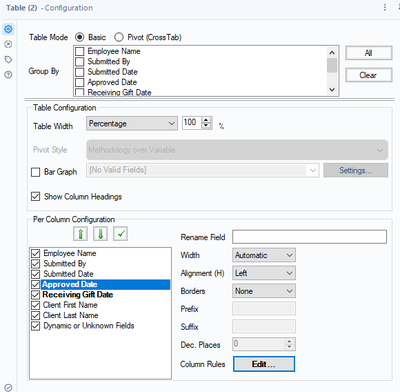Viewport: 400px width, 392px height.
Task: Open the Bar Graph field dropdown
Action: pos(202,170)
